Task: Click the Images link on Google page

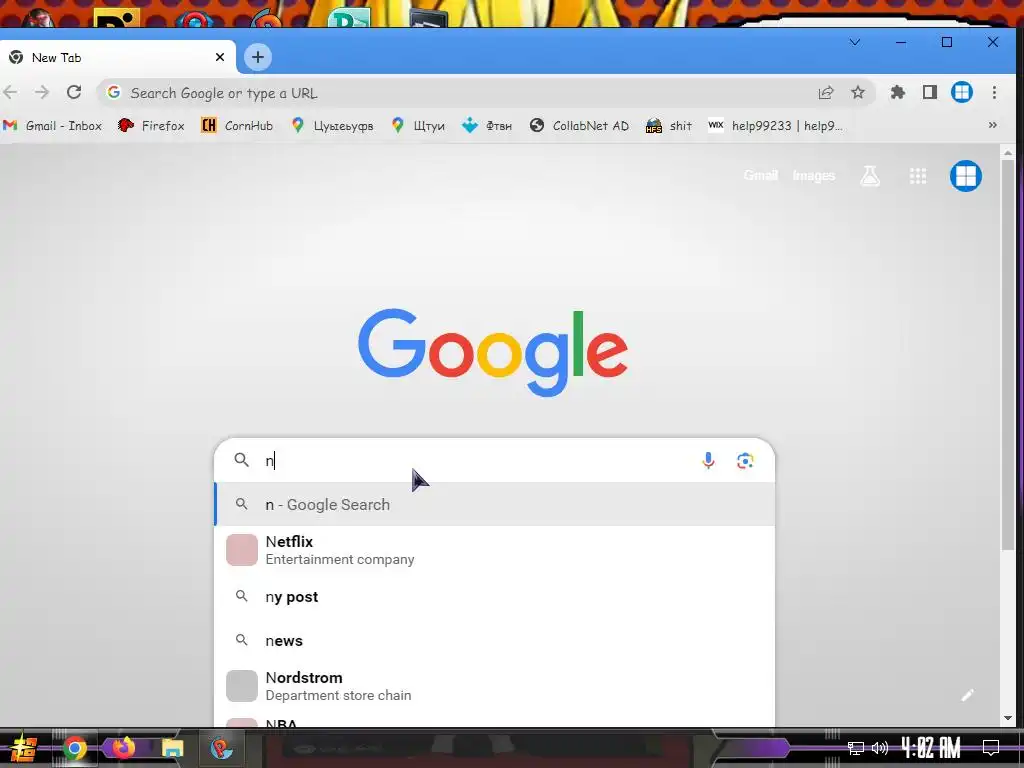Action: pos(814,175)
